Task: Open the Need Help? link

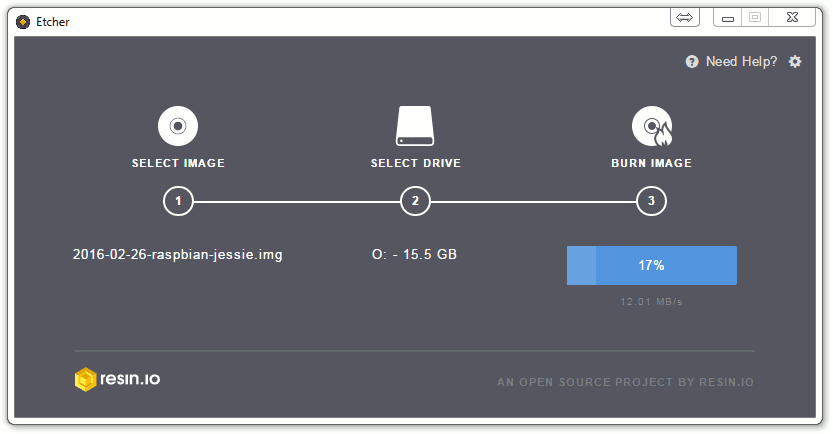Action: (x=741, y=62)
